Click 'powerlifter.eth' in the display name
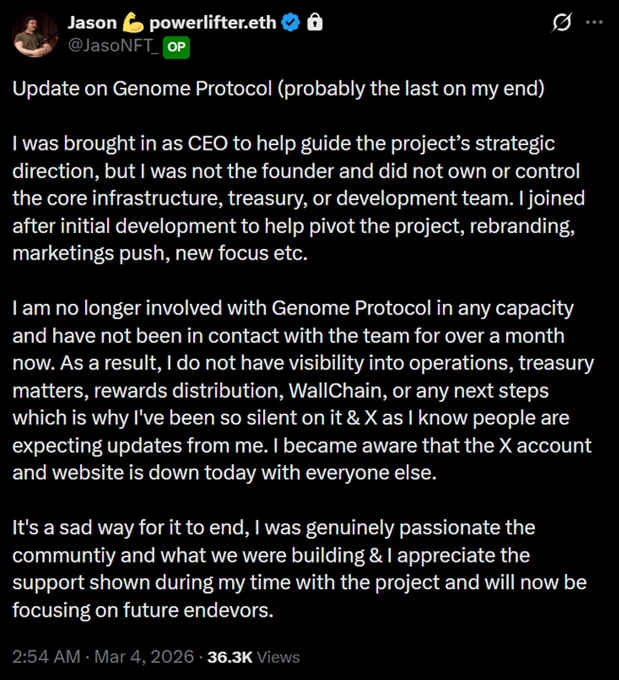619x680 pixels. (213, 23)
